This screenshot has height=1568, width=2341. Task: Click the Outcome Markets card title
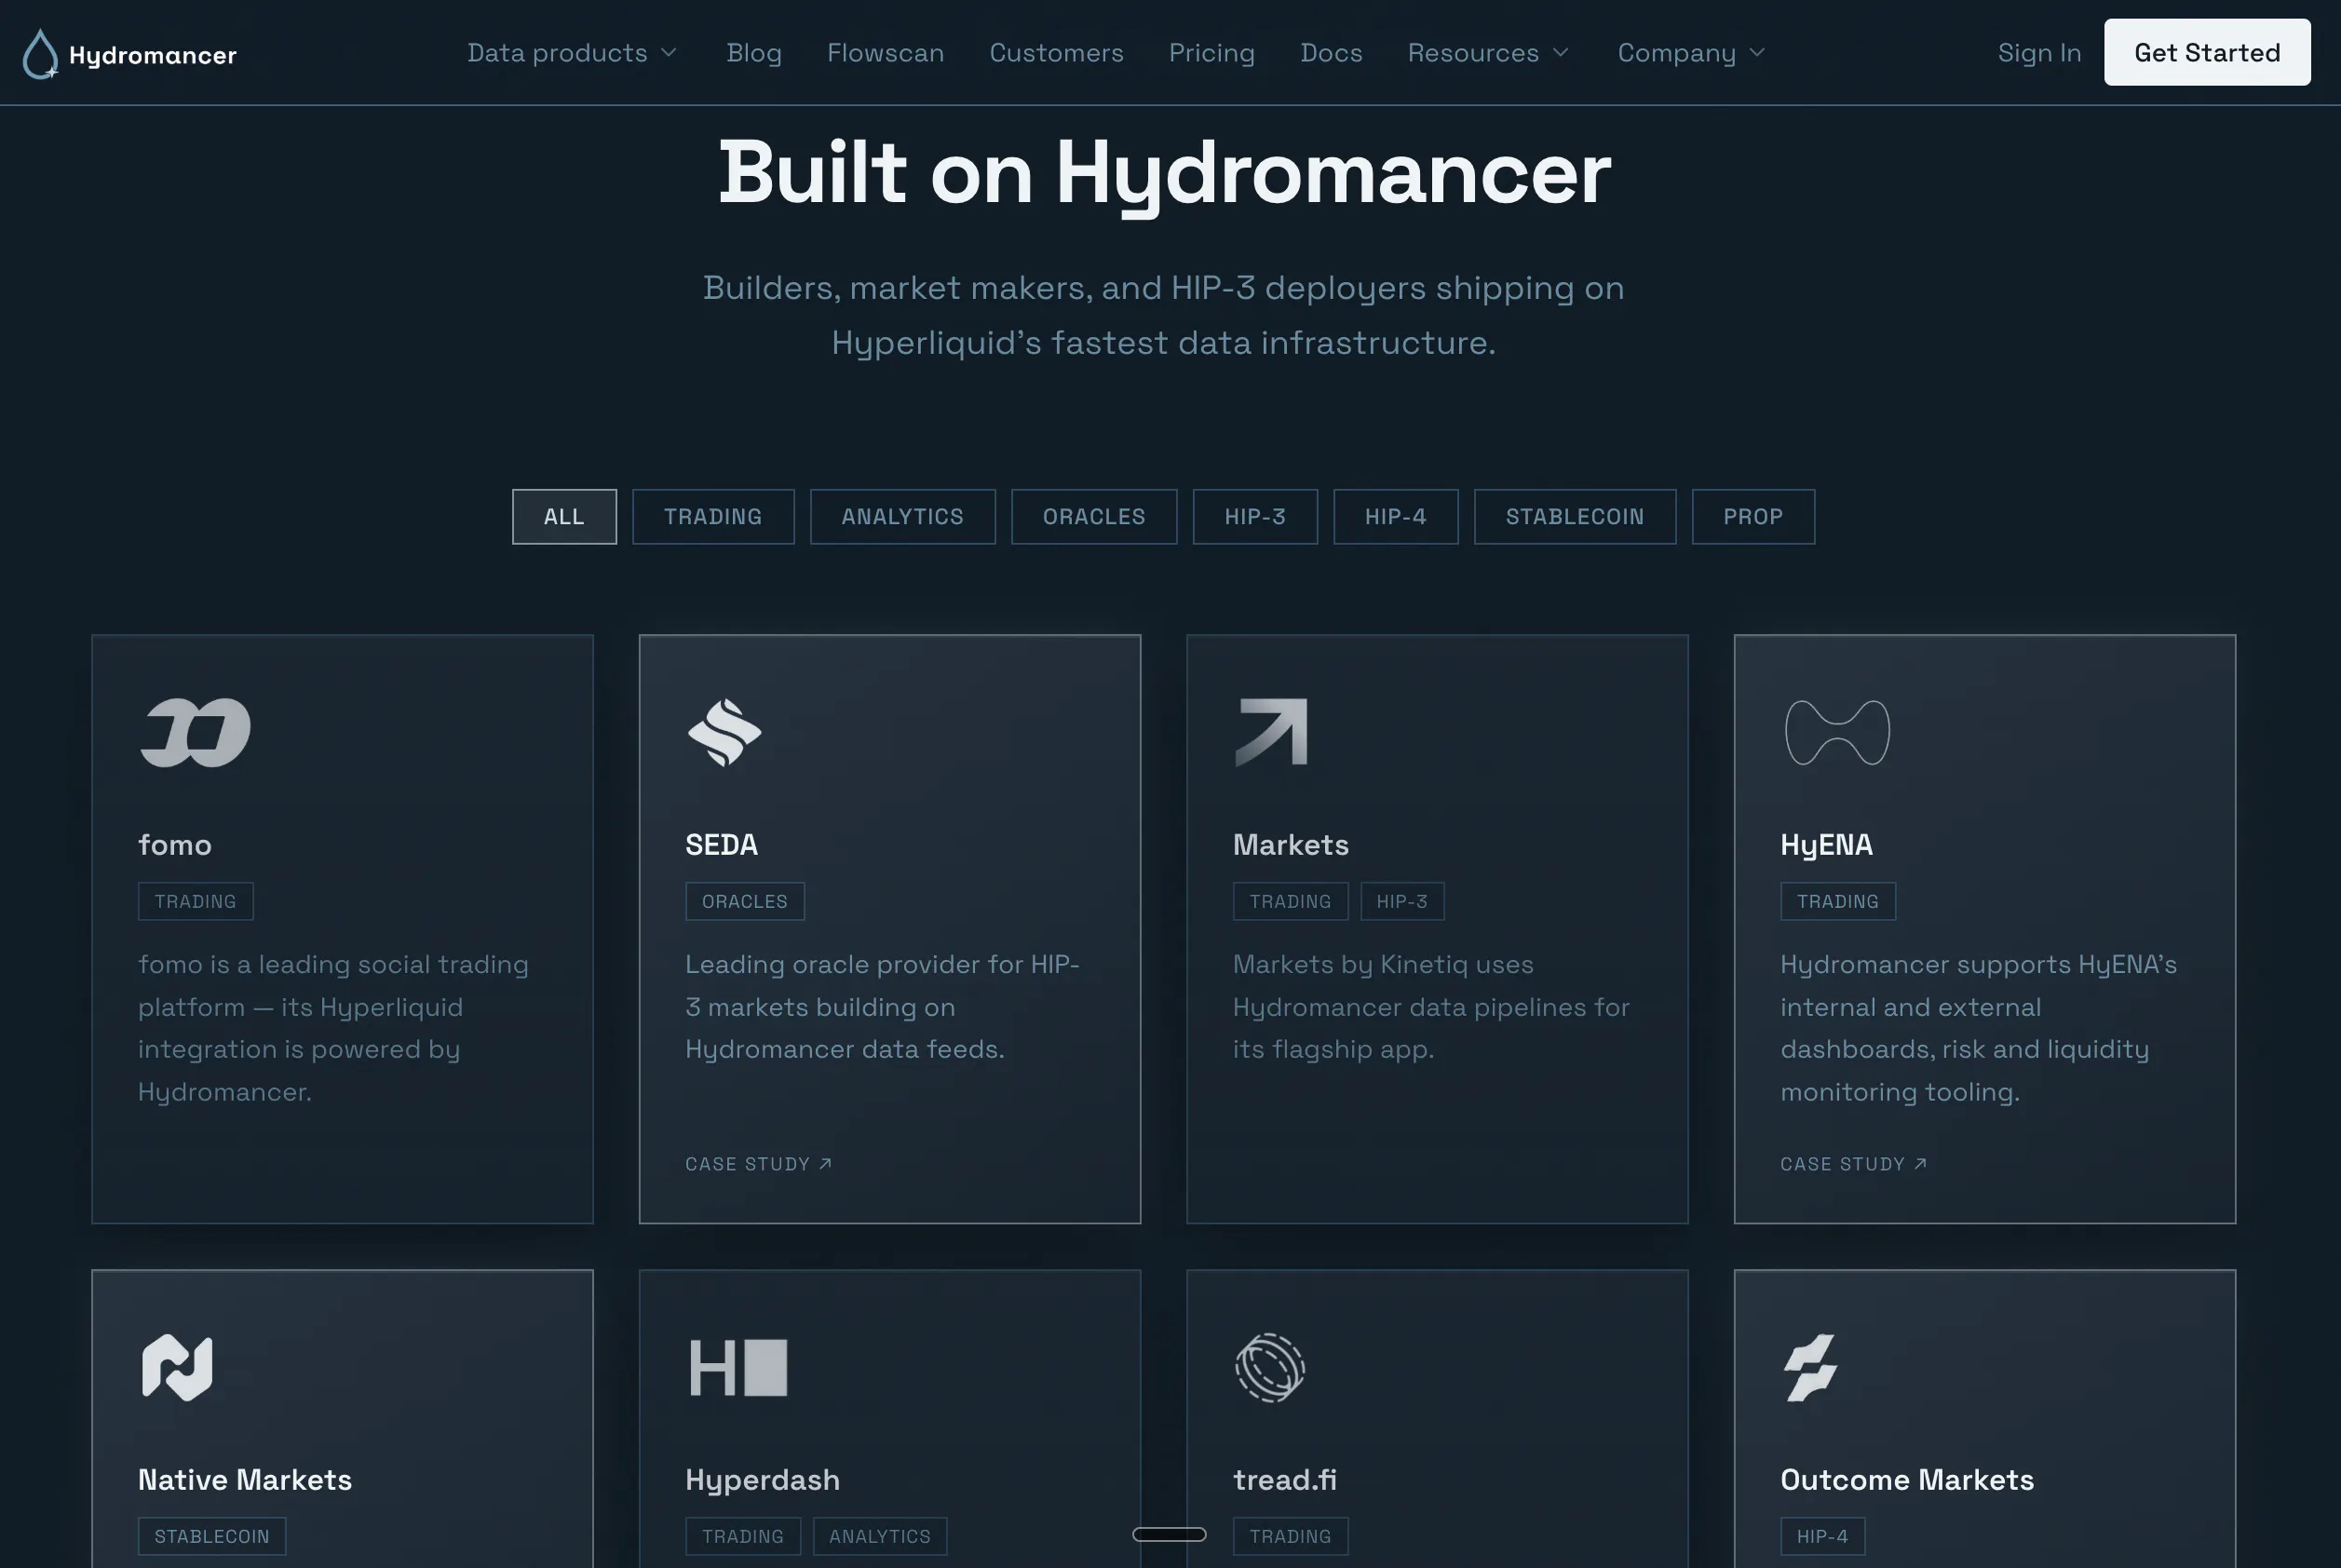(1907, 1480)
